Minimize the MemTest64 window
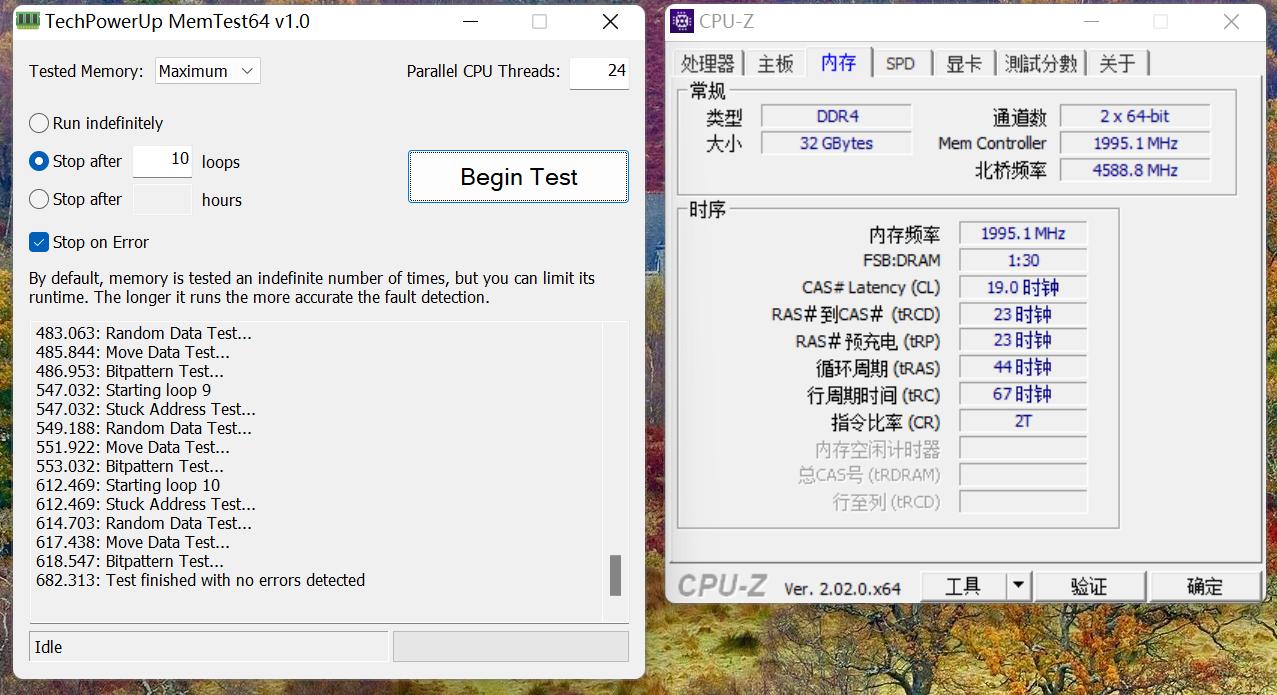The height and width of the screenshot is (695, 1277). pos(467,22)
